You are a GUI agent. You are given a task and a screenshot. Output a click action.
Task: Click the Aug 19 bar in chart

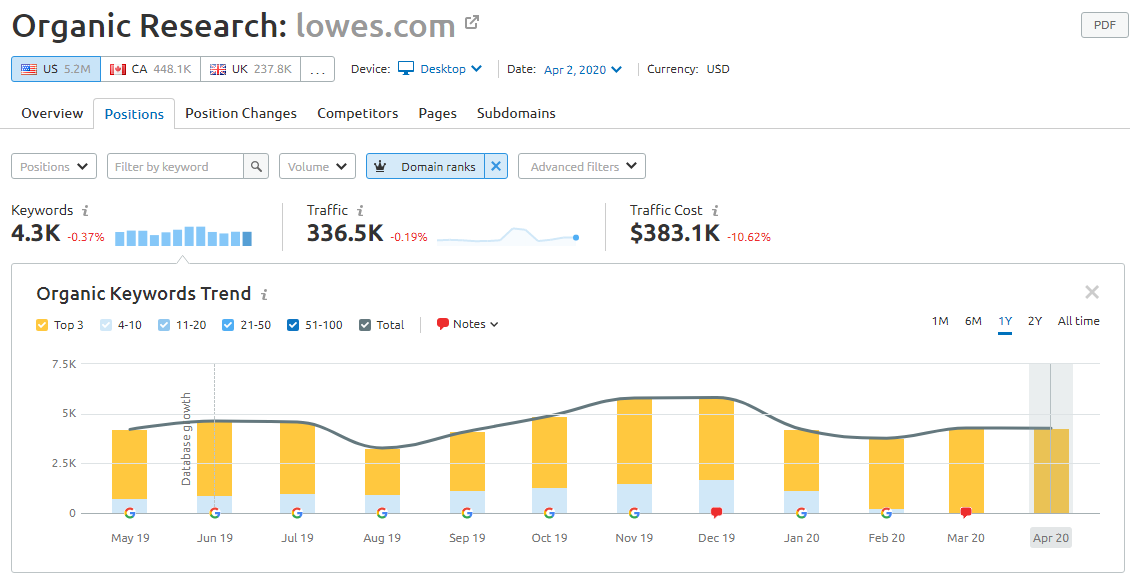pyautogui.click(x=382, y=481)
